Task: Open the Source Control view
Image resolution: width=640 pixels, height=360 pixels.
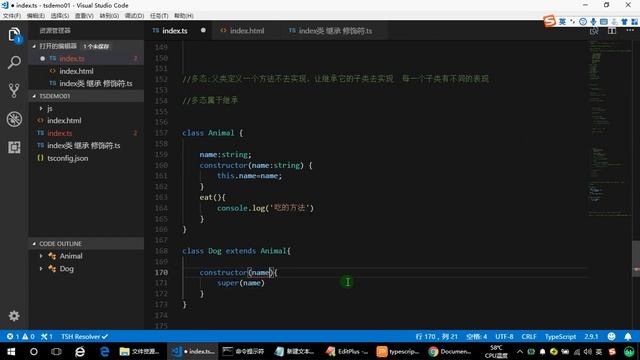Action: 14,91
